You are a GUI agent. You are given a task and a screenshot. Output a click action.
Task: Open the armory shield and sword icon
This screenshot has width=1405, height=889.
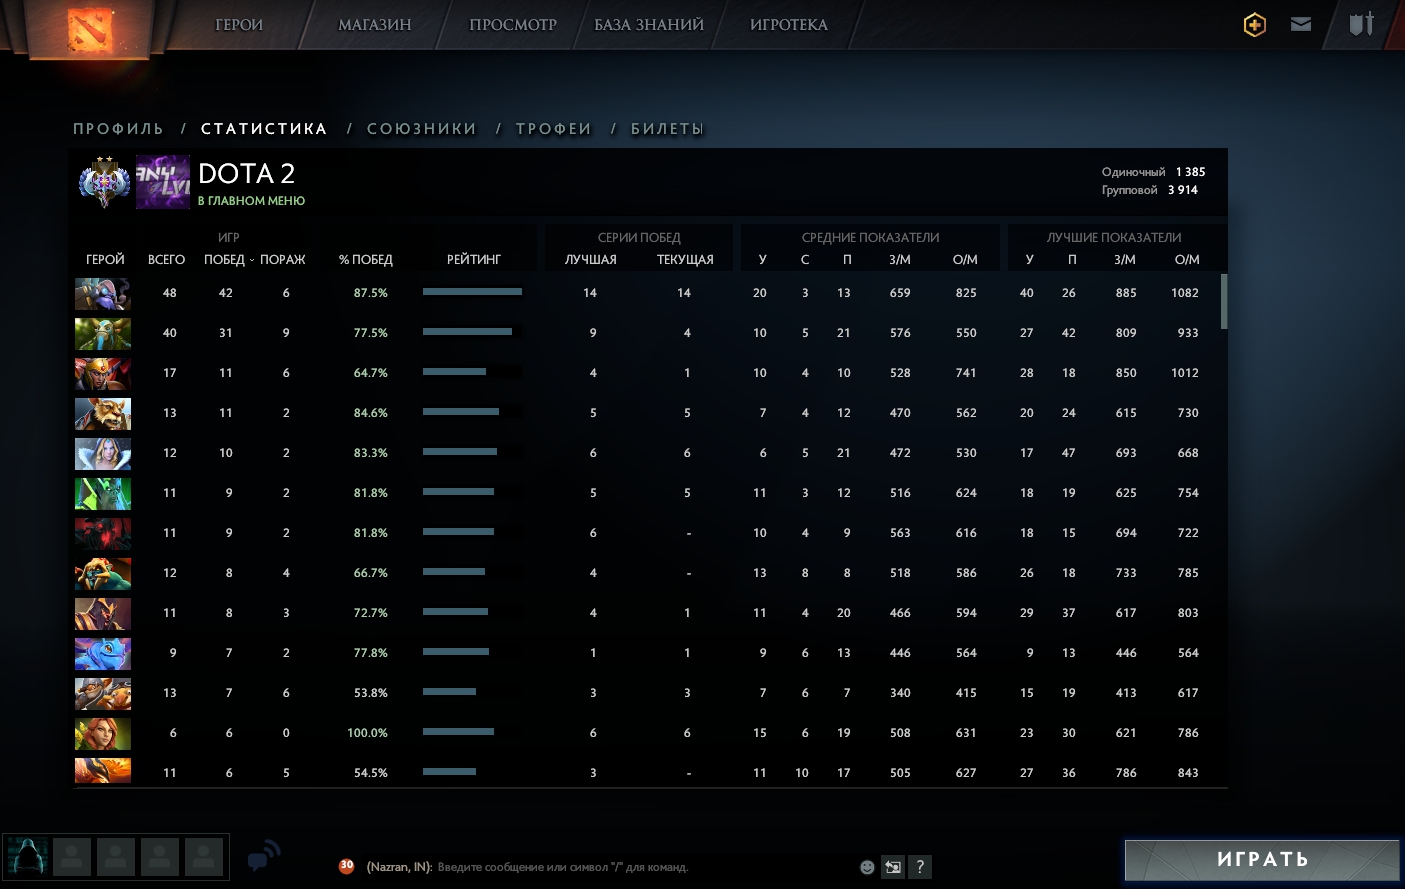(1361, 24)
